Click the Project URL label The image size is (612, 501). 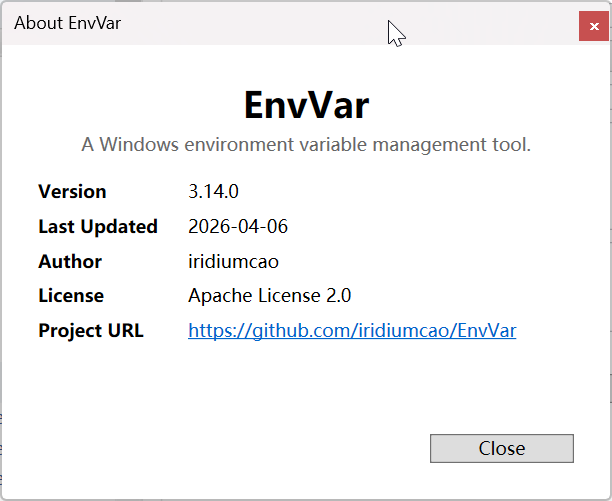pos(91,330)
